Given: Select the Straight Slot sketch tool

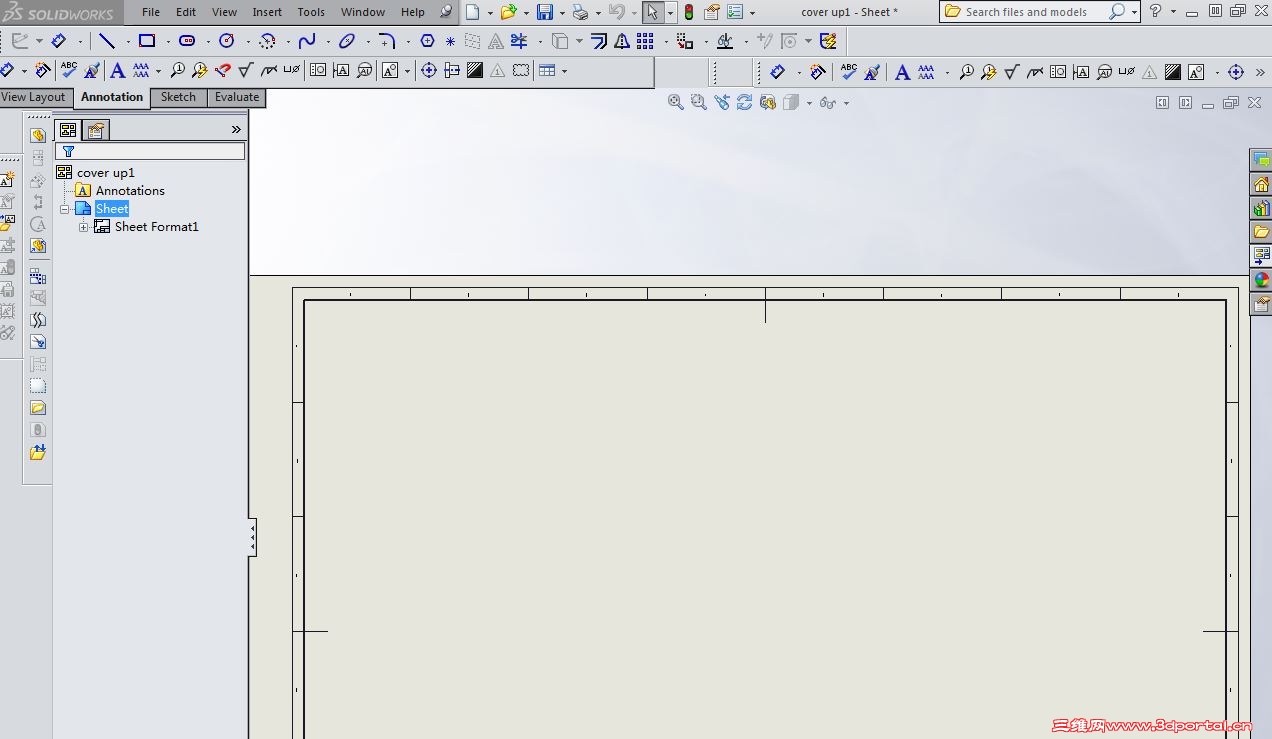Looking at the screenshot, I should tap(187, 41).
